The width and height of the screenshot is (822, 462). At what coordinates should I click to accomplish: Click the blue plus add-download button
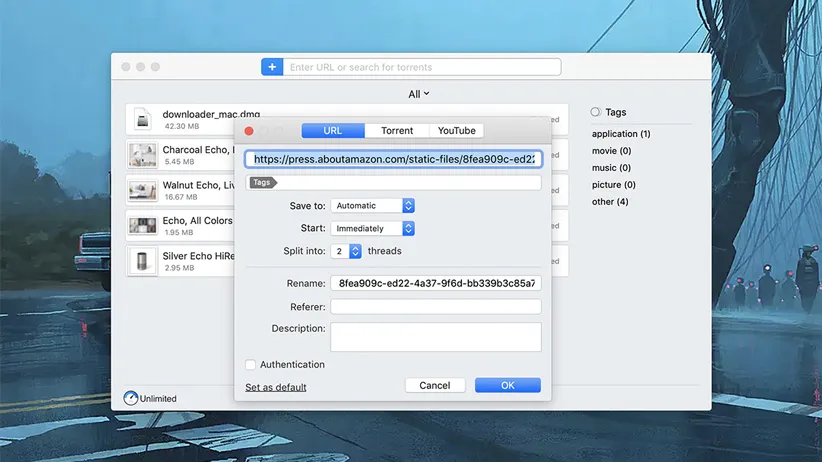(272, 67)
